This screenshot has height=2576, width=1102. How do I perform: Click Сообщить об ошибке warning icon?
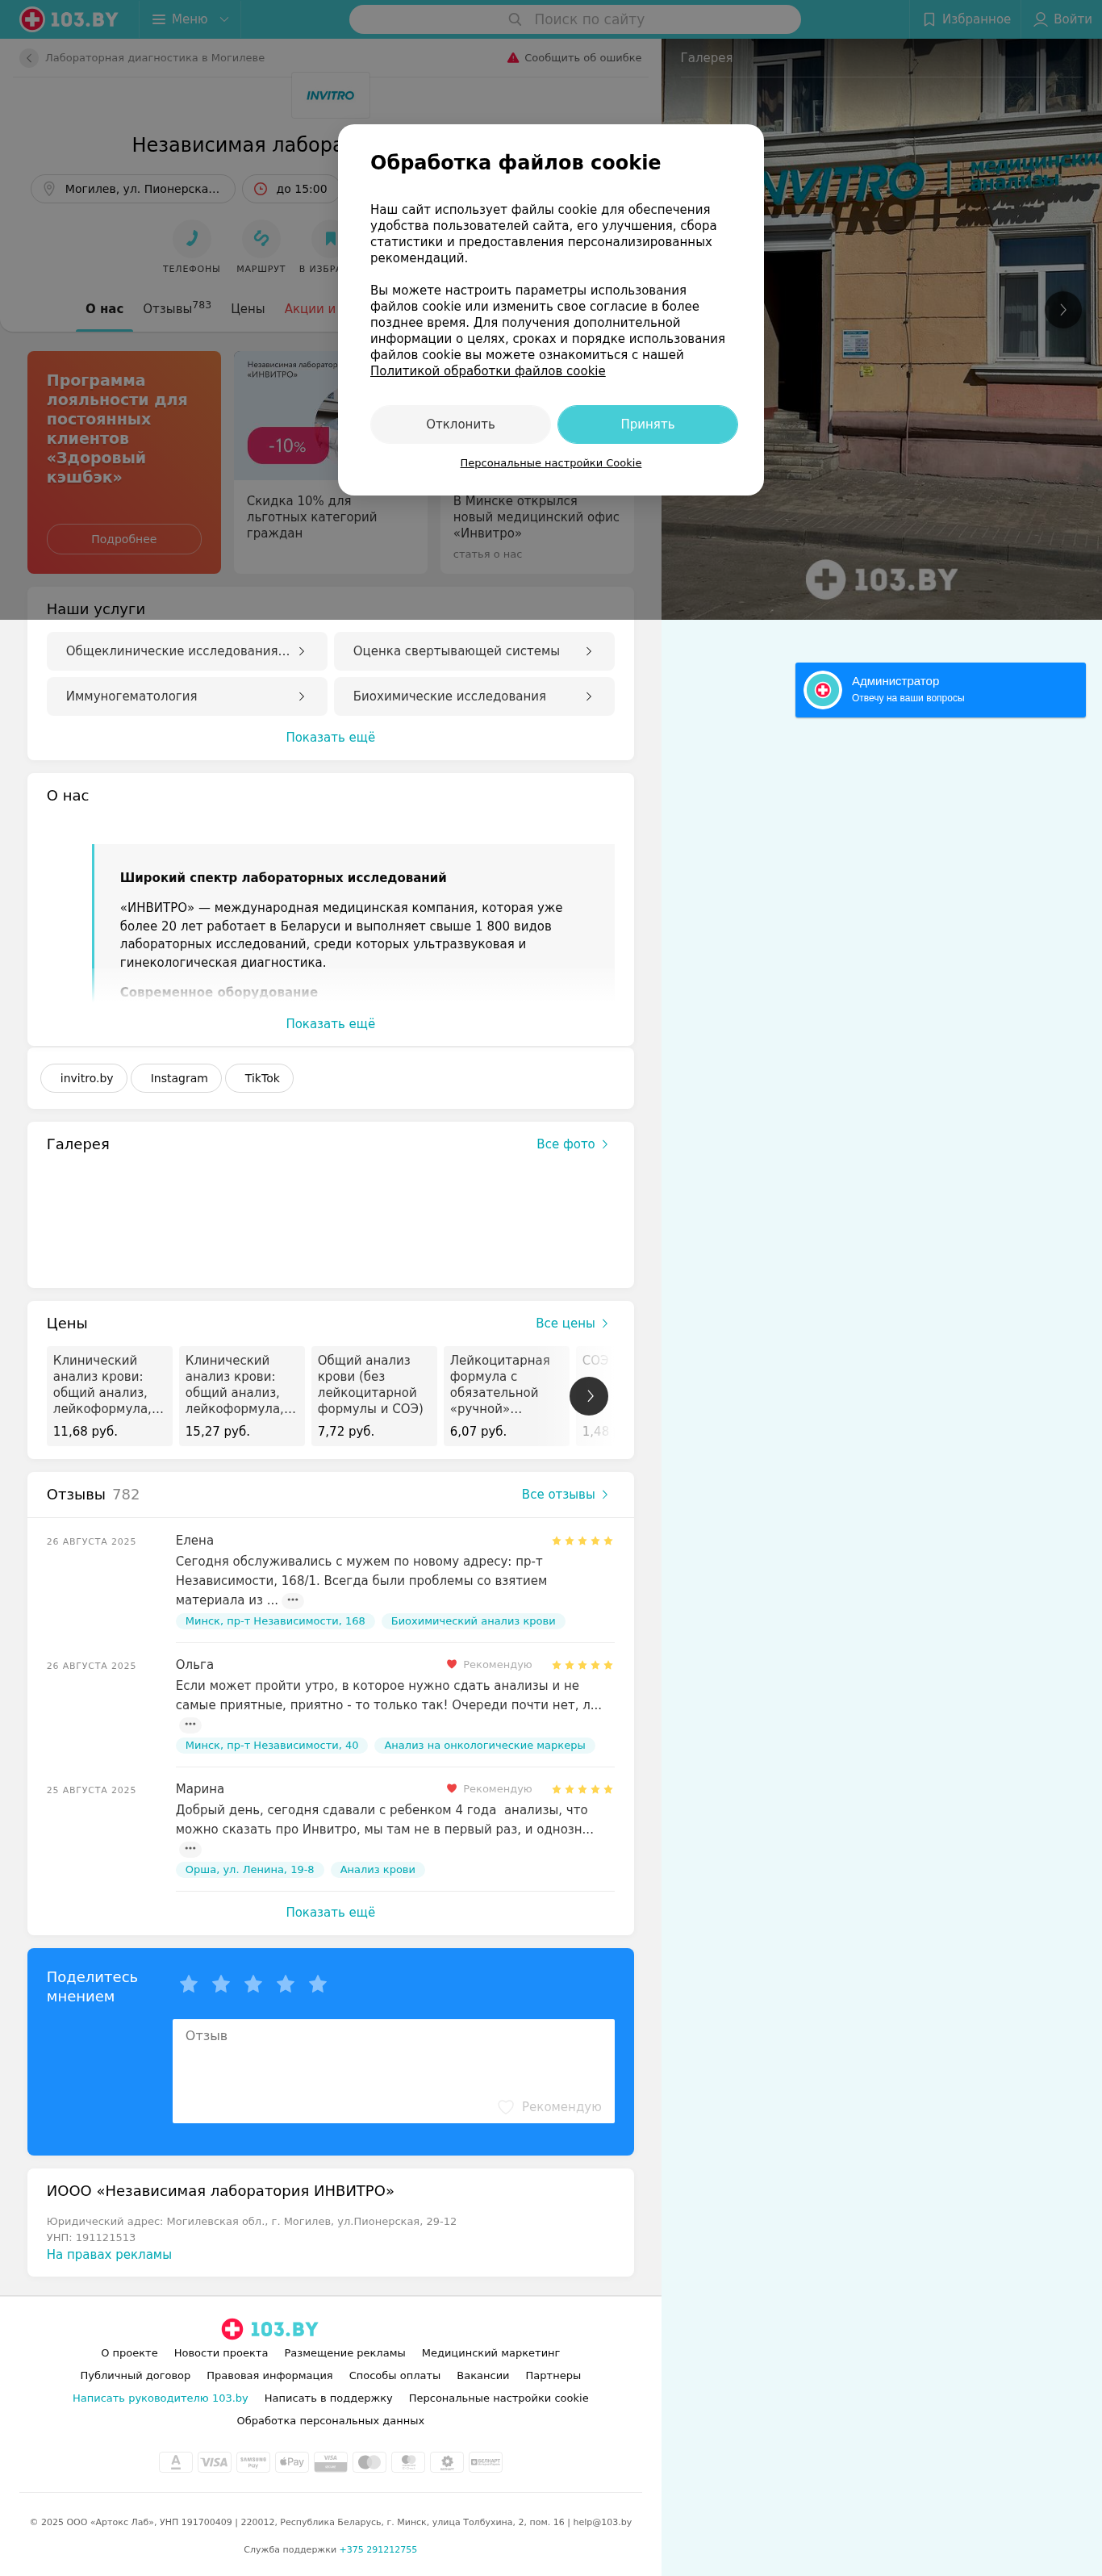click(x=513, y=58)
